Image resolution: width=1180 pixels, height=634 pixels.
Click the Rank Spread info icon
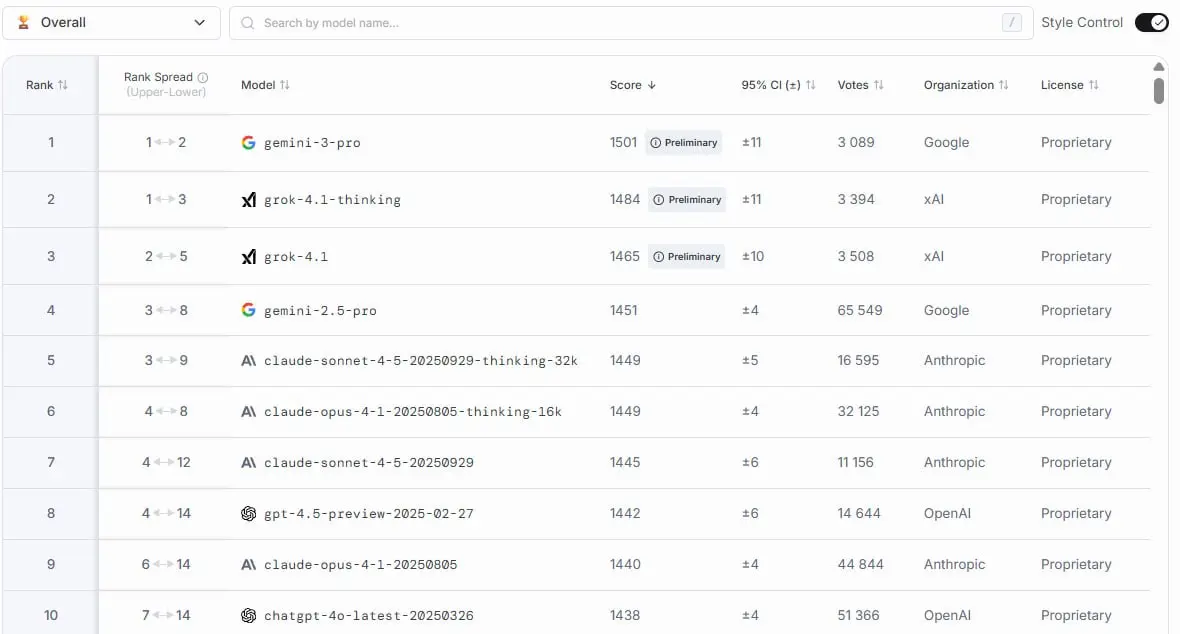point(202,77)
